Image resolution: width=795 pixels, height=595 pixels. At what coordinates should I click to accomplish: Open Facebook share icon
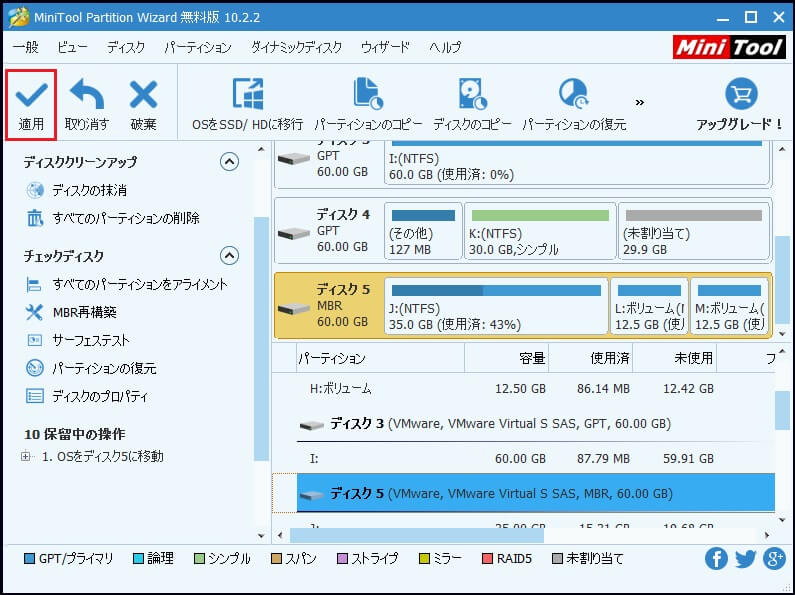click(716, 559)
